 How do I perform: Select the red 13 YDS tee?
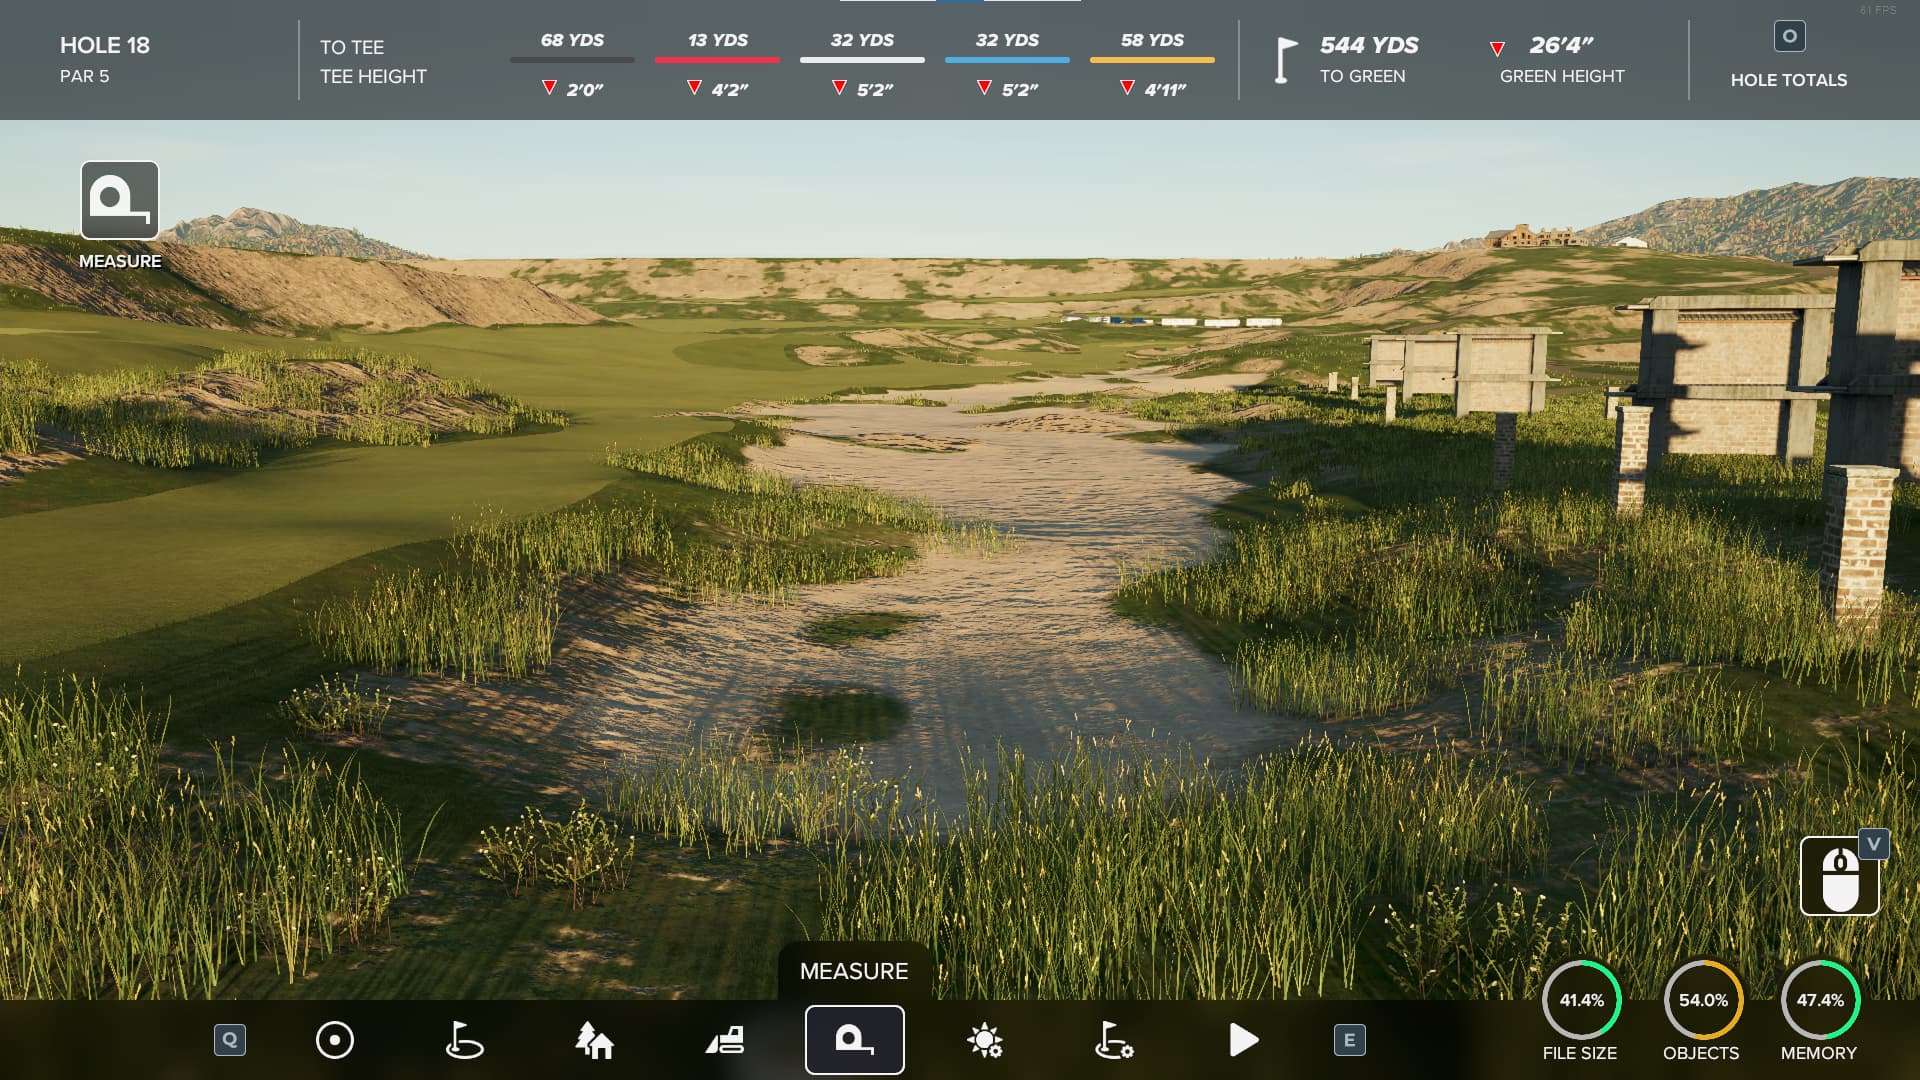tap(717, 50)
